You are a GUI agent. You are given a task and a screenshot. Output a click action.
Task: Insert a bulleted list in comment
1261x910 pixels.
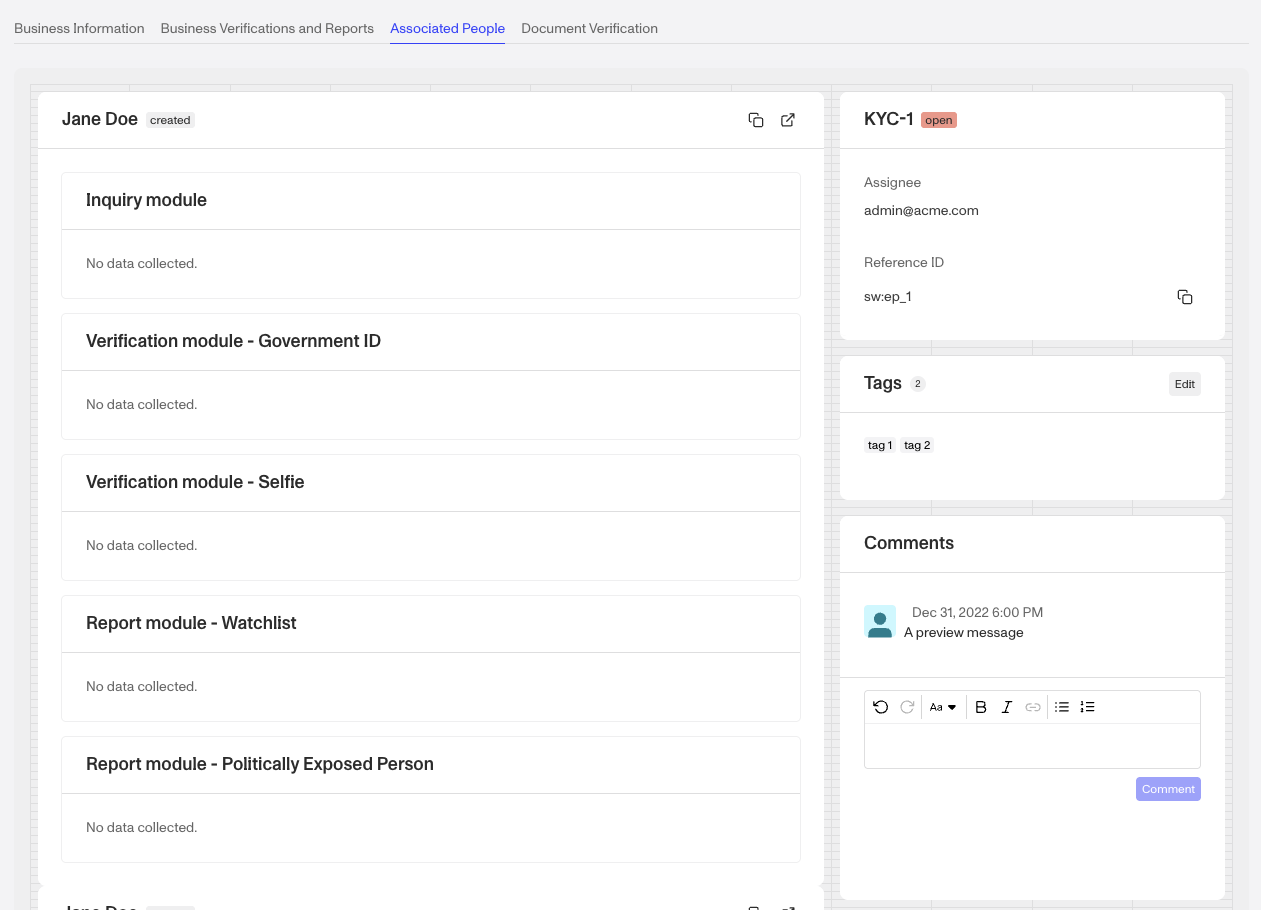coord(1062,707)
